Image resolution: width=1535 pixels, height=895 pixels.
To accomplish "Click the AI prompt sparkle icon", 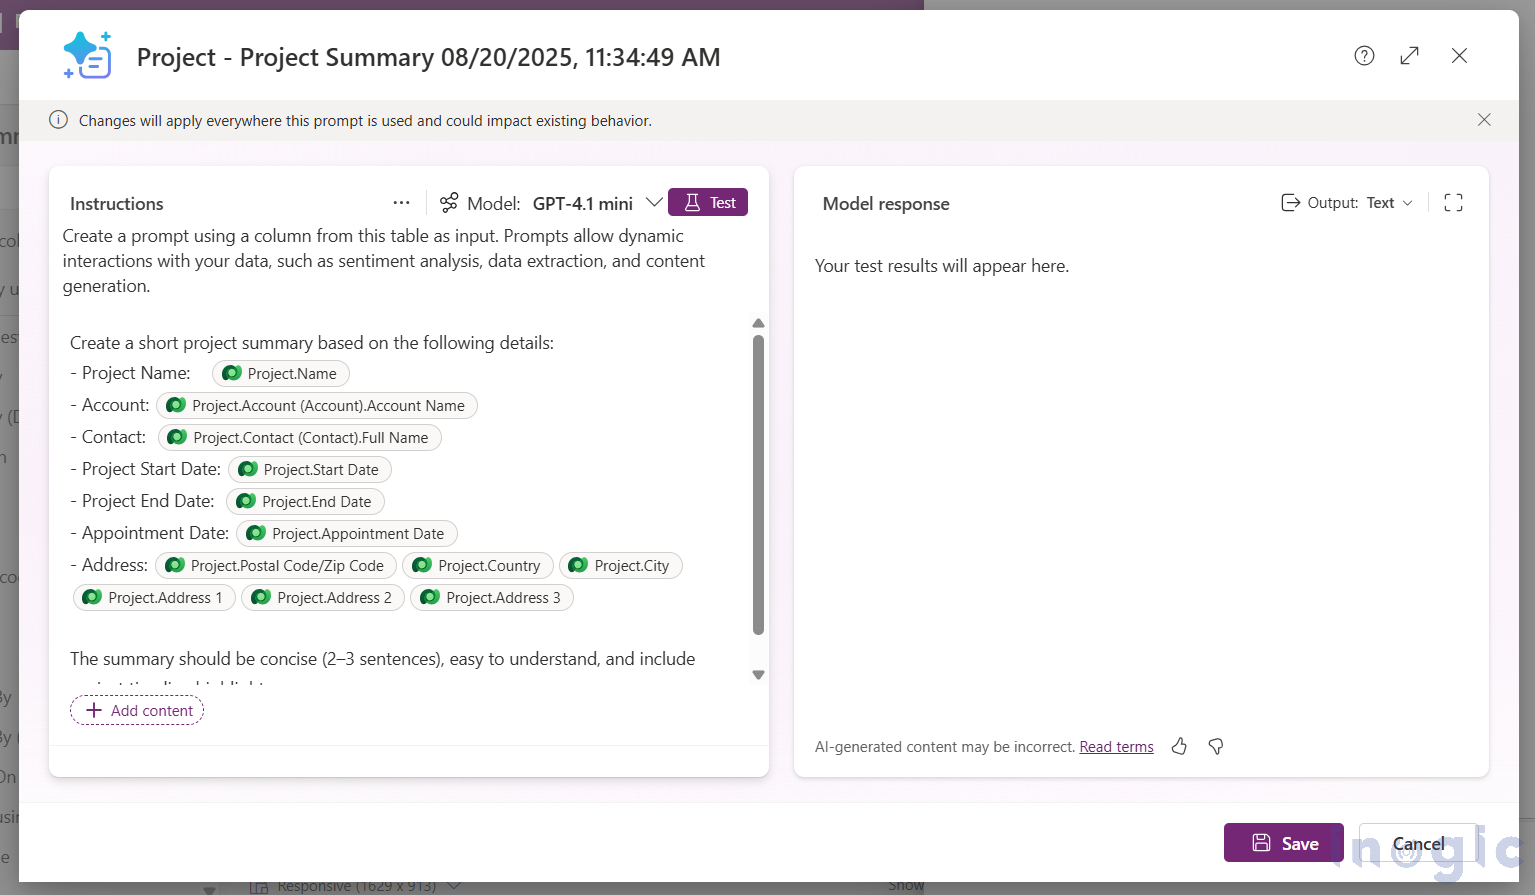I will click(x=87, y=55).
